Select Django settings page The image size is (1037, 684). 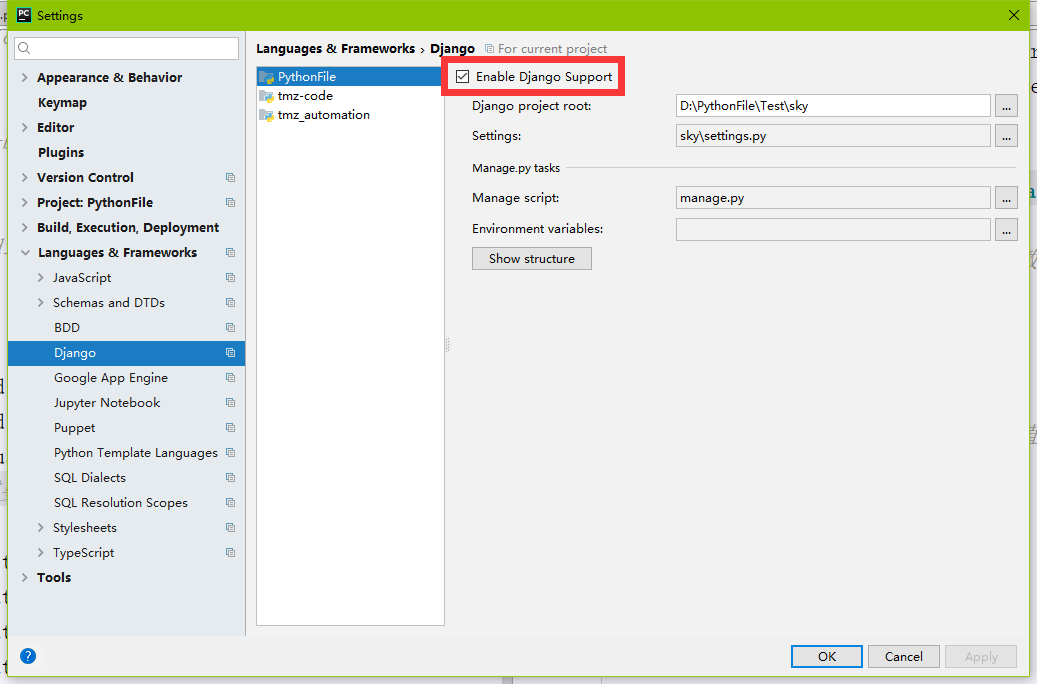(126, 353)
